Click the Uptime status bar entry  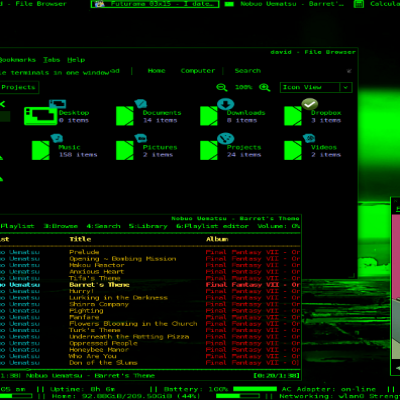pos(83,389)
